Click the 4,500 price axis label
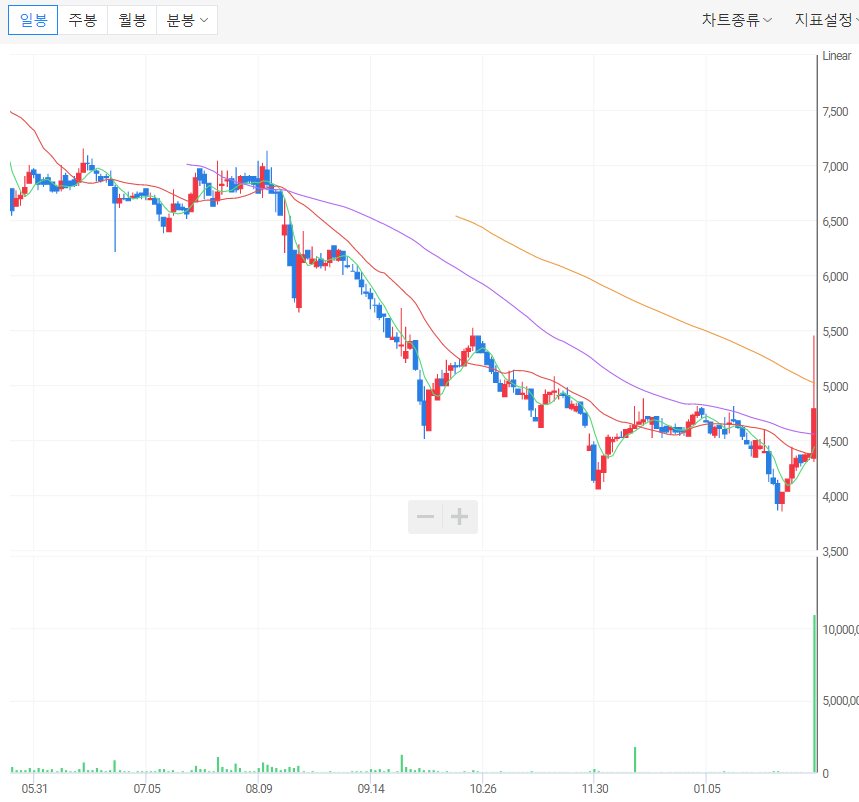The height and width of the screenshot is (802, 859). 835,442
